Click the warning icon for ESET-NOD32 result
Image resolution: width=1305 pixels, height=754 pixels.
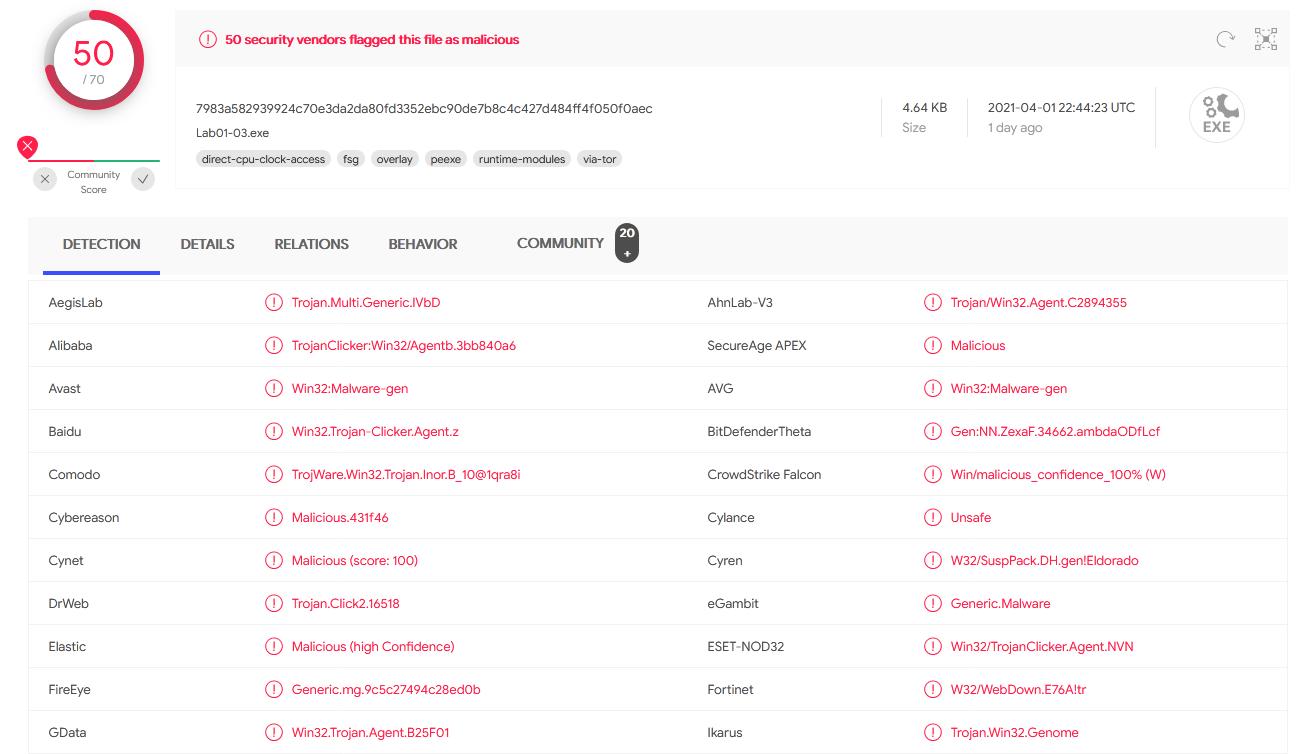932,646
